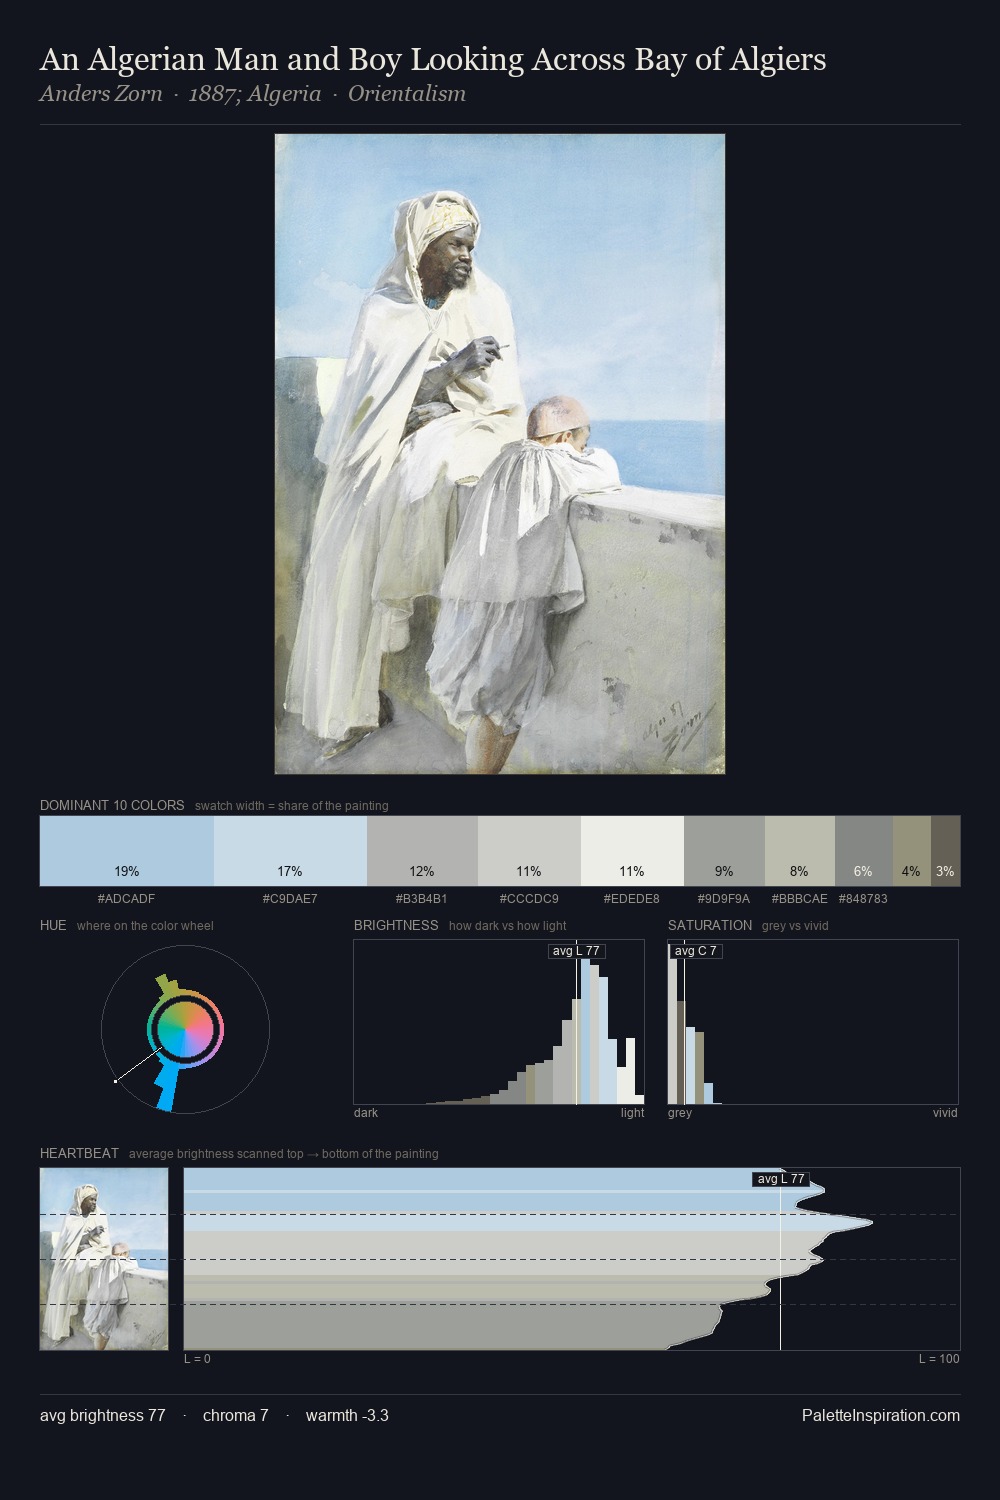Click the 'grey' axis label
Screen dimensions: 1000x1500
[x=680, y=1113]
